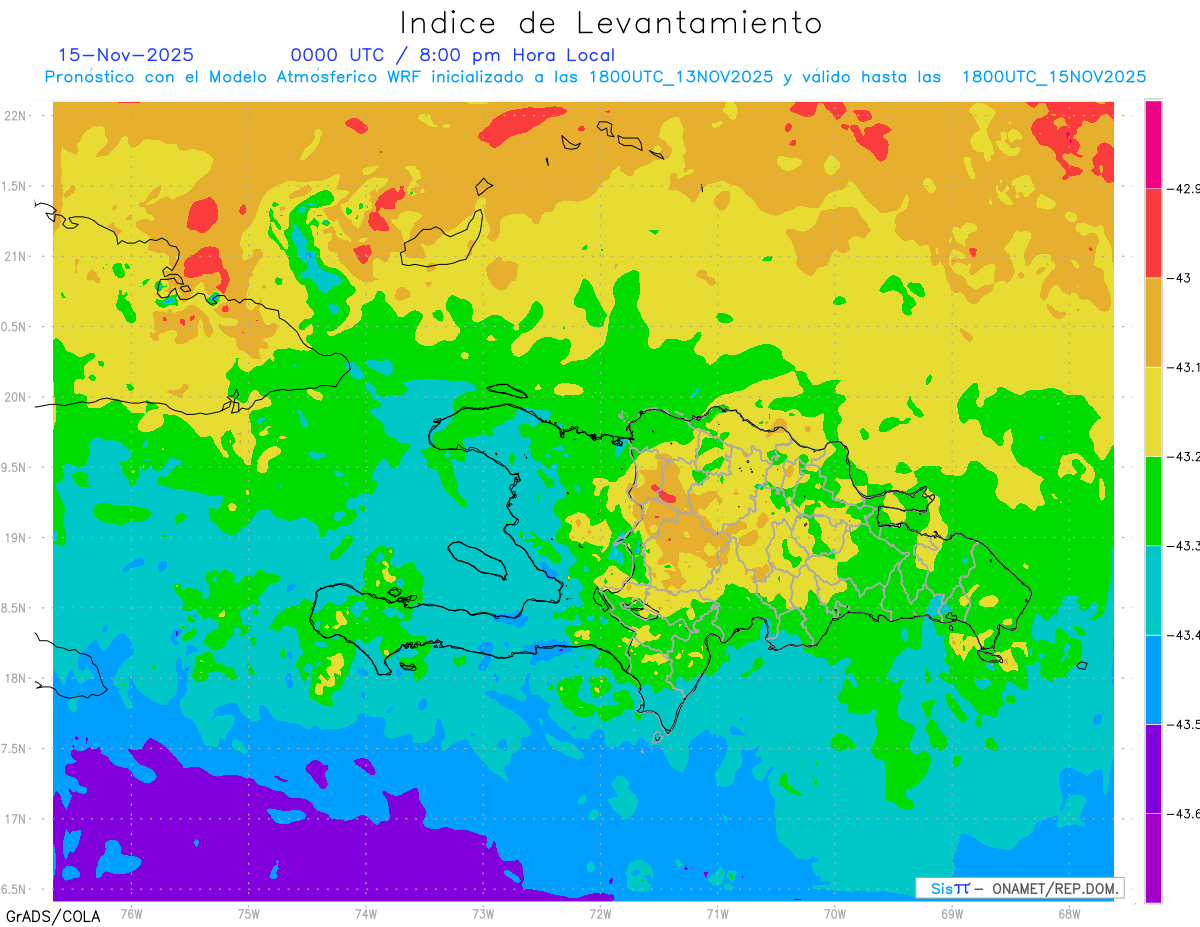Click the title 'Indice de Levantamiento'

pyautogui.click(x=611, y=23)
